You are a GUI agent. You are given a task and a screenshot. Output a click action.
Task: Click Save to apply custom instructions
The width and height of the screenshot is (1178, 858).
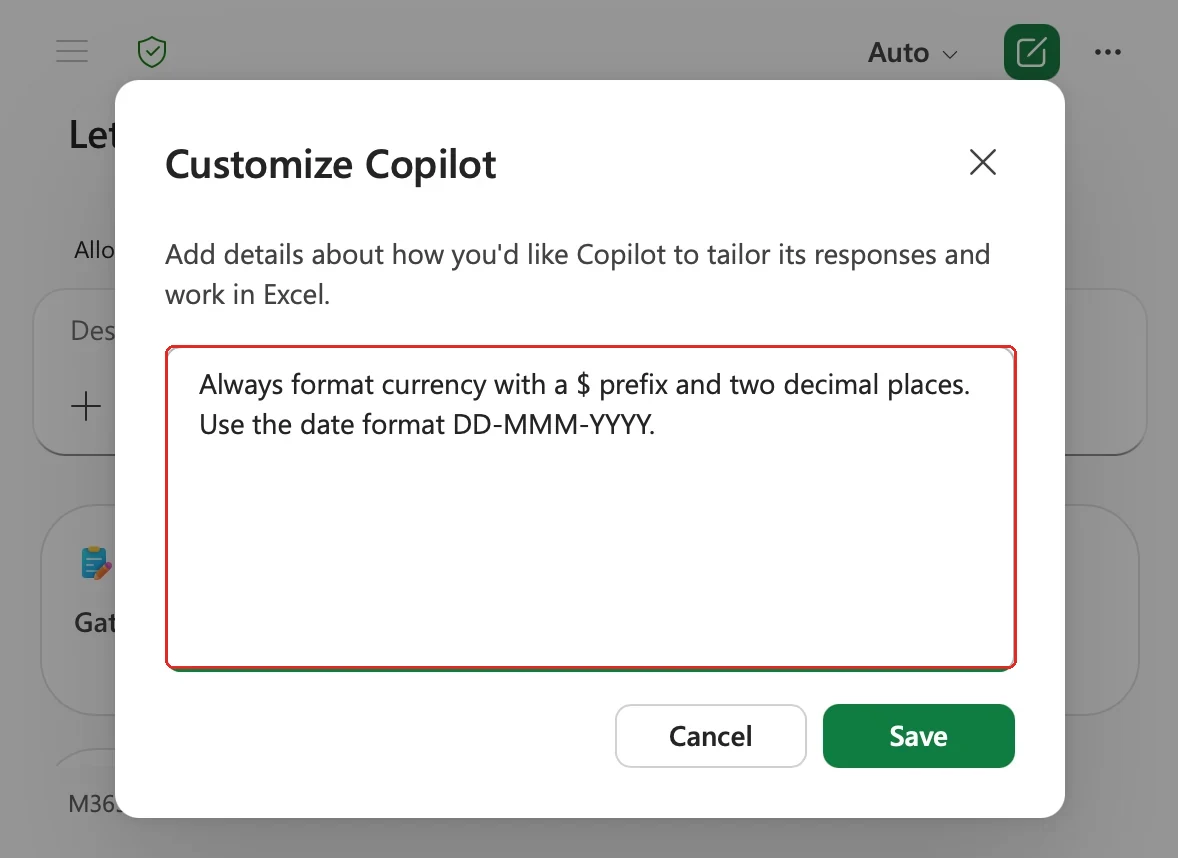[918, 736]
